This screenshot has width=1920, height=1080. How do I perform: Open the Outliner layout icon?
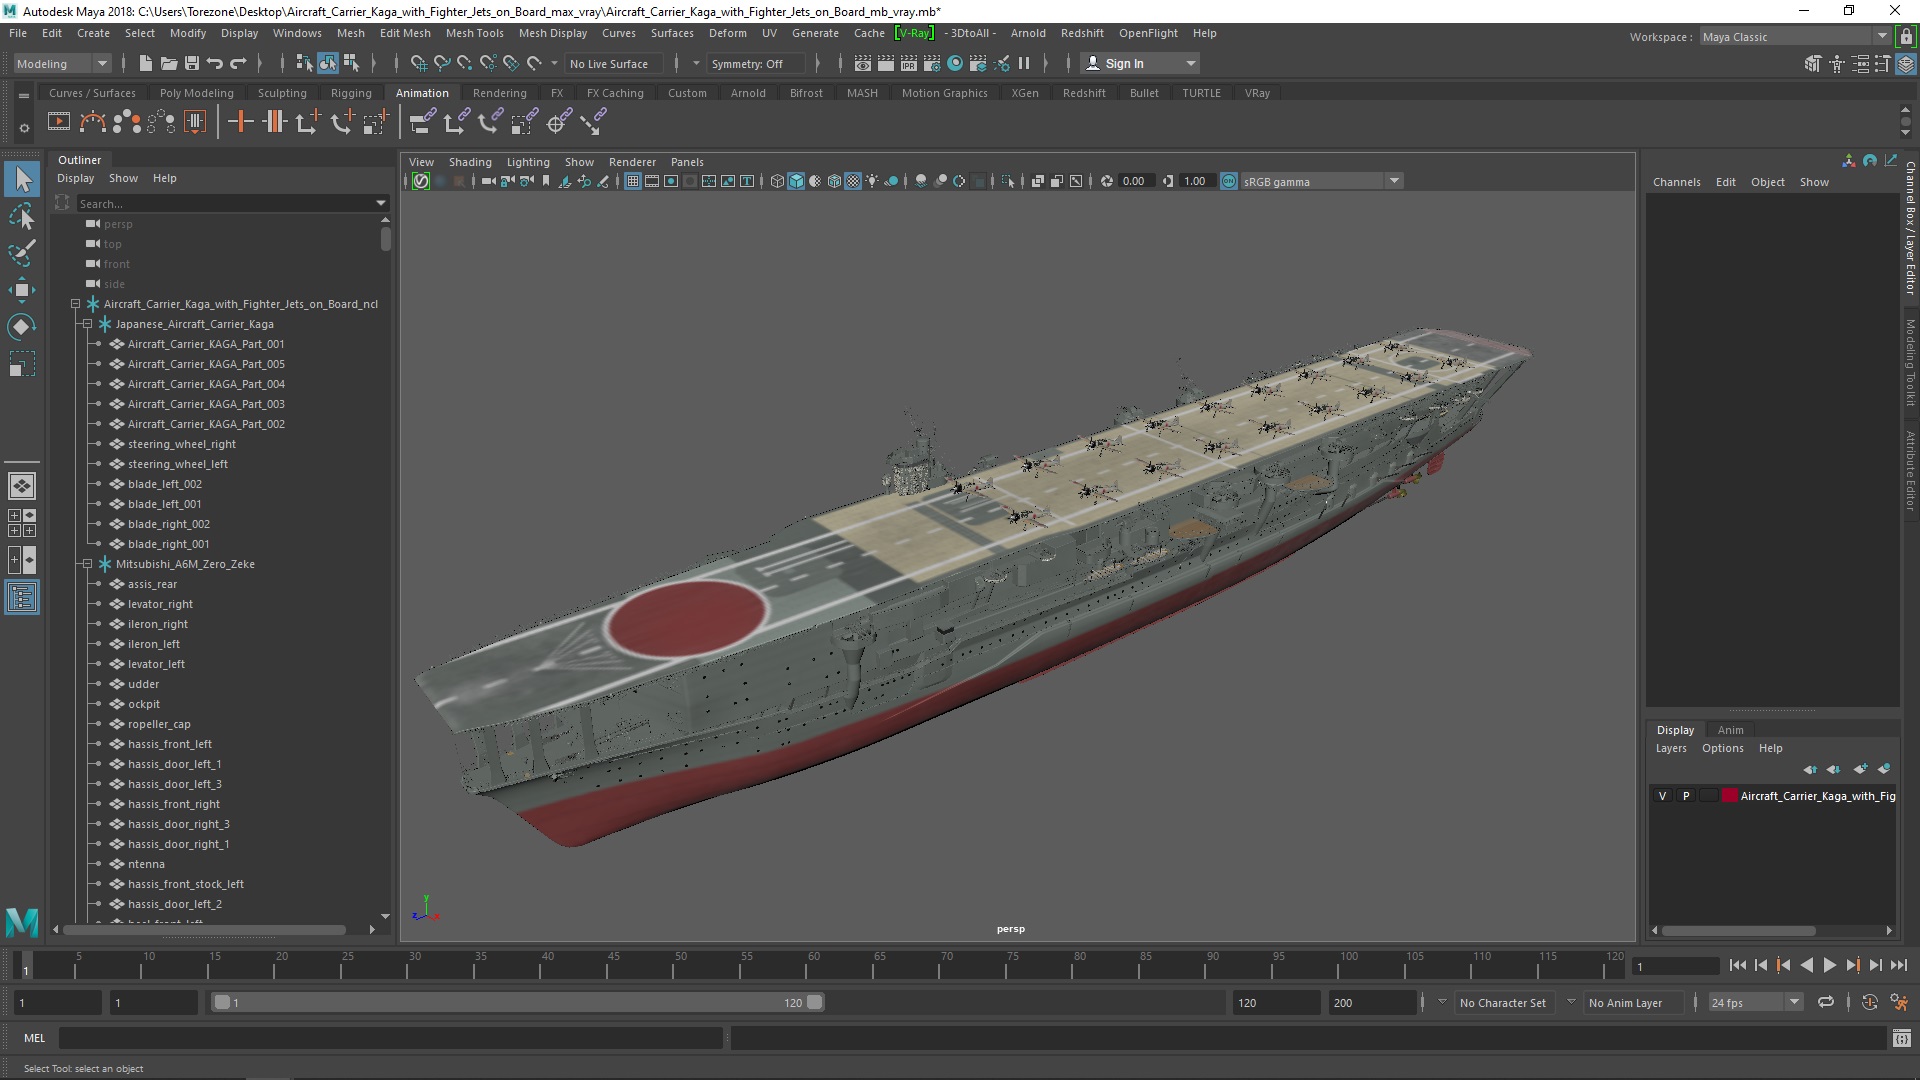coord(21,598)
